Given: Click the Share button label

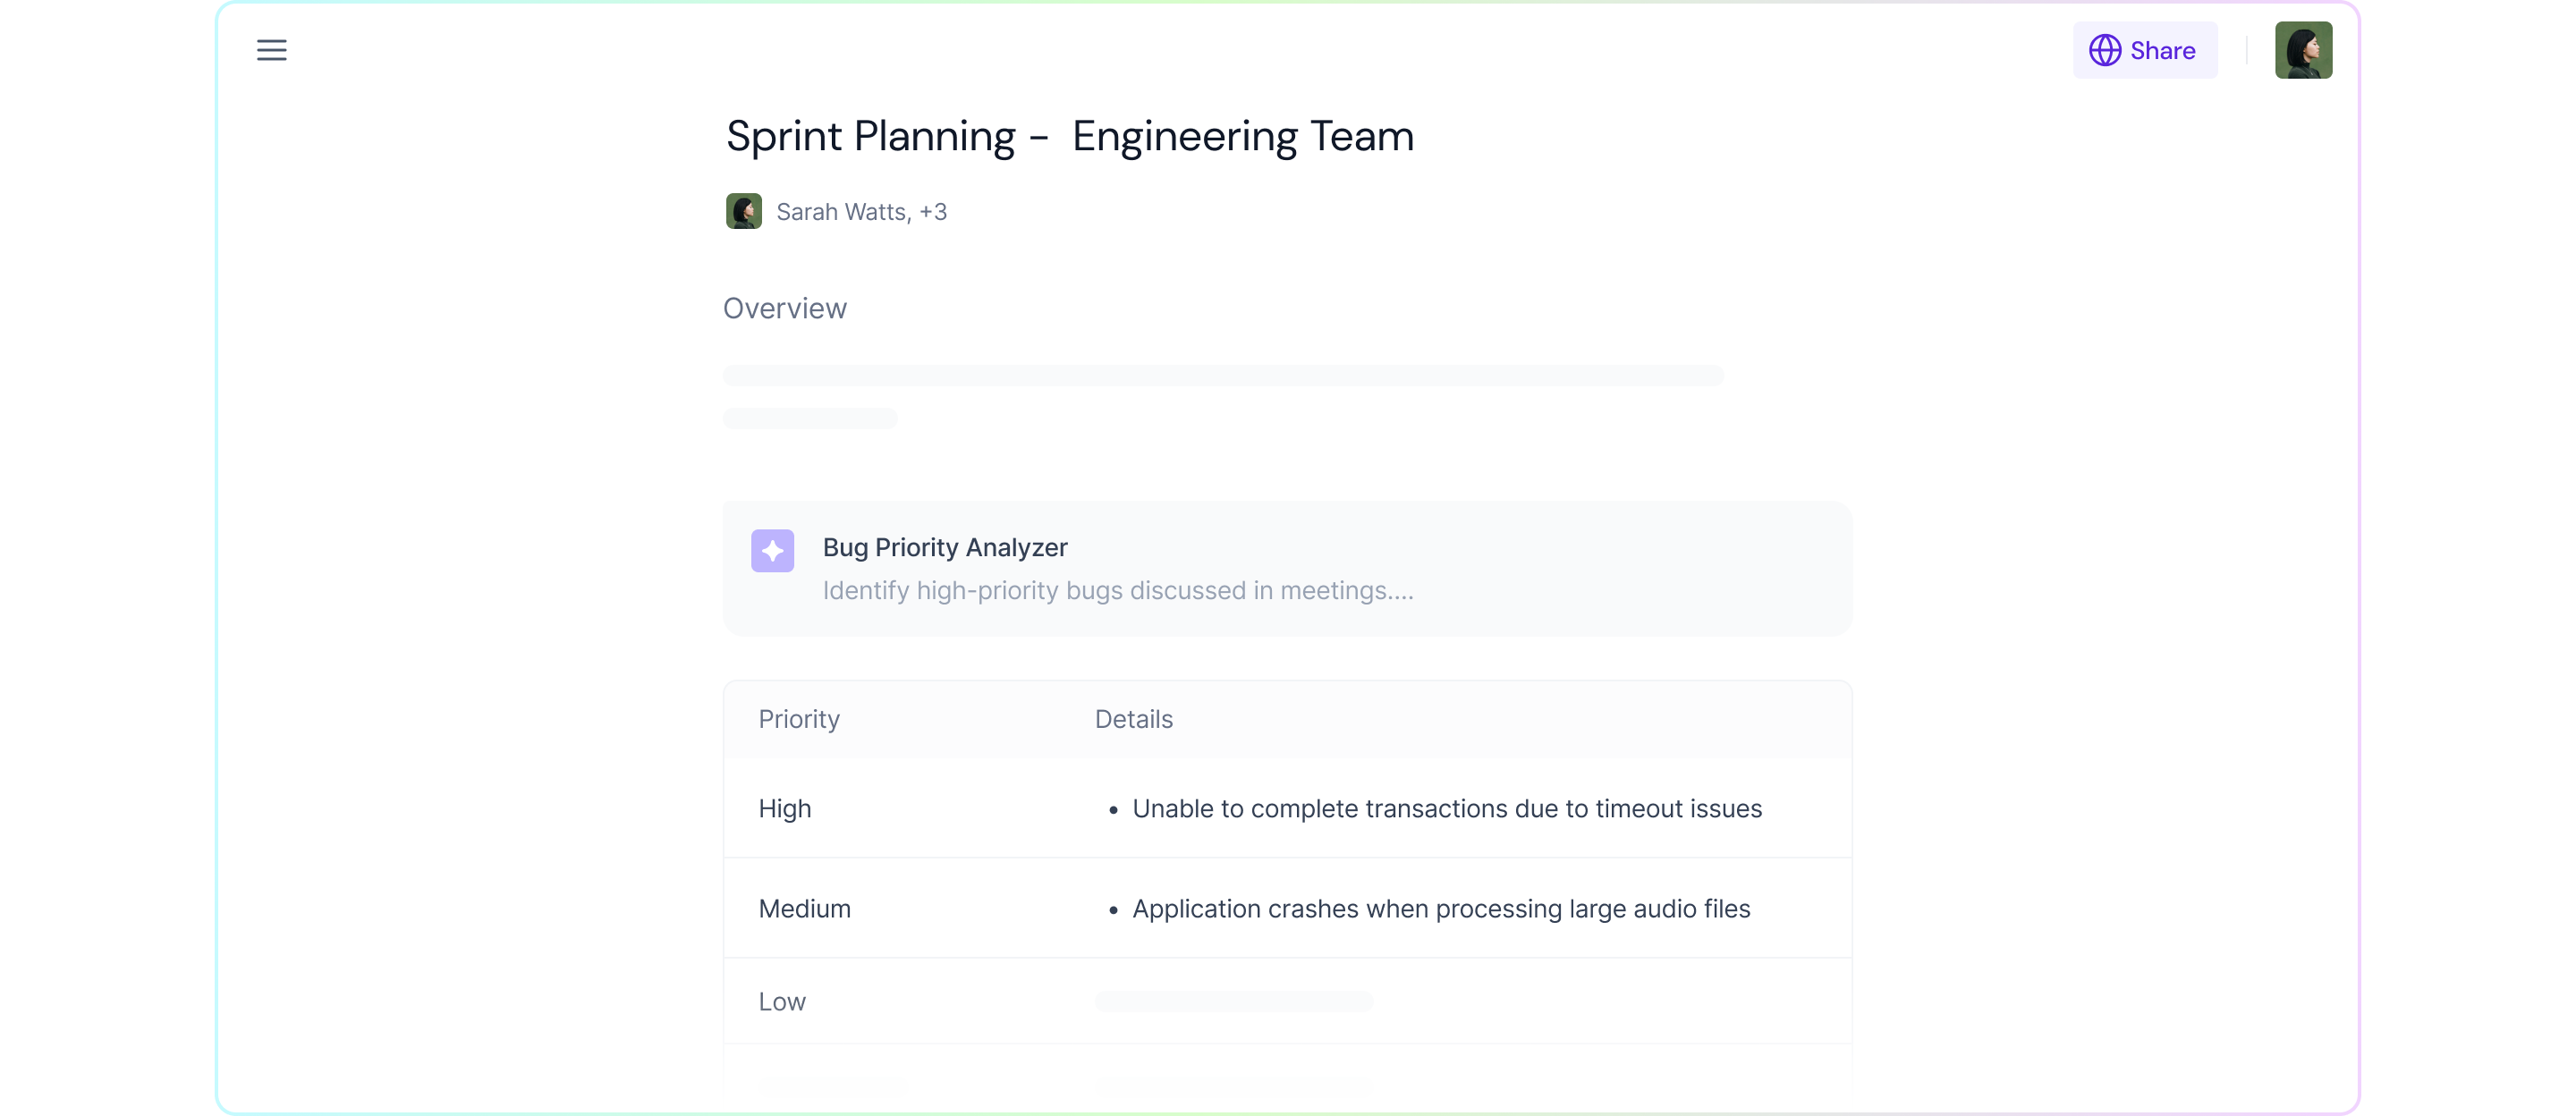Looking at the screenshot, I should (x=2162, y=50).
